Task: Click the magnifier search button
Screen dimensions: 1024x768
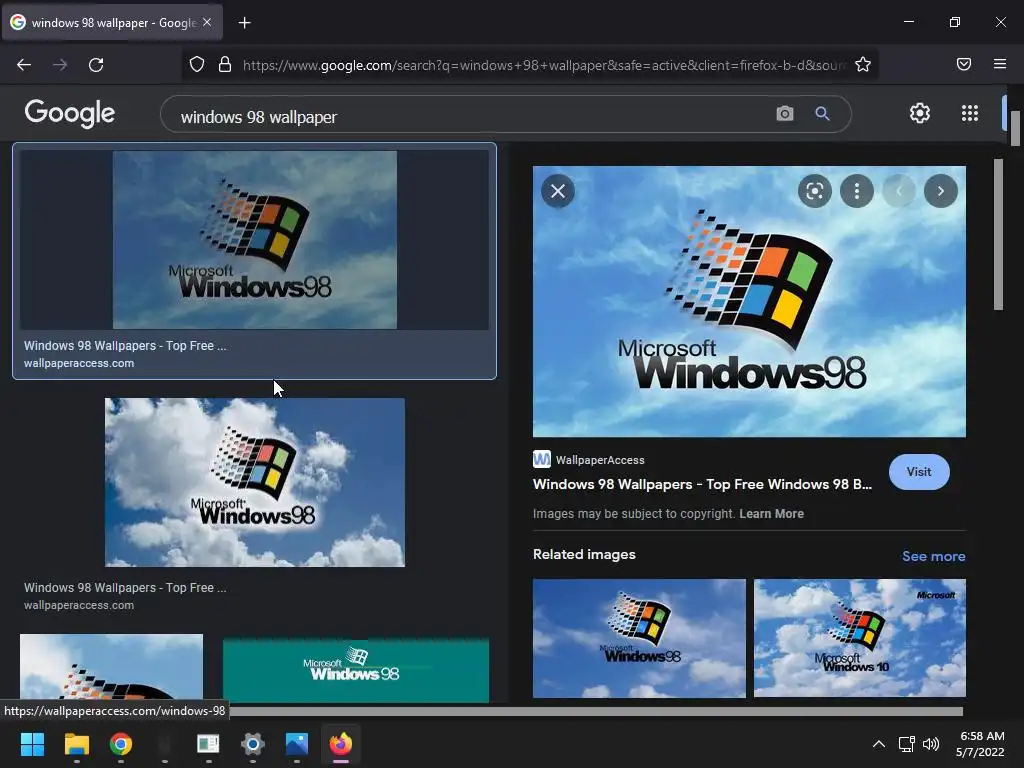Action: pos(822,114)
